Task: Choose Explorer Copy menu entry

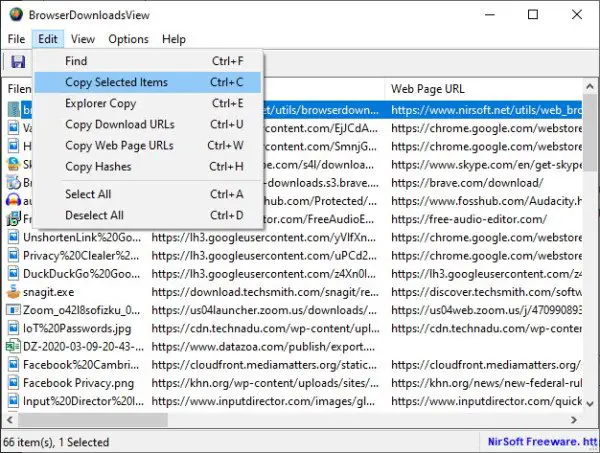Action: tap(148, 103)
